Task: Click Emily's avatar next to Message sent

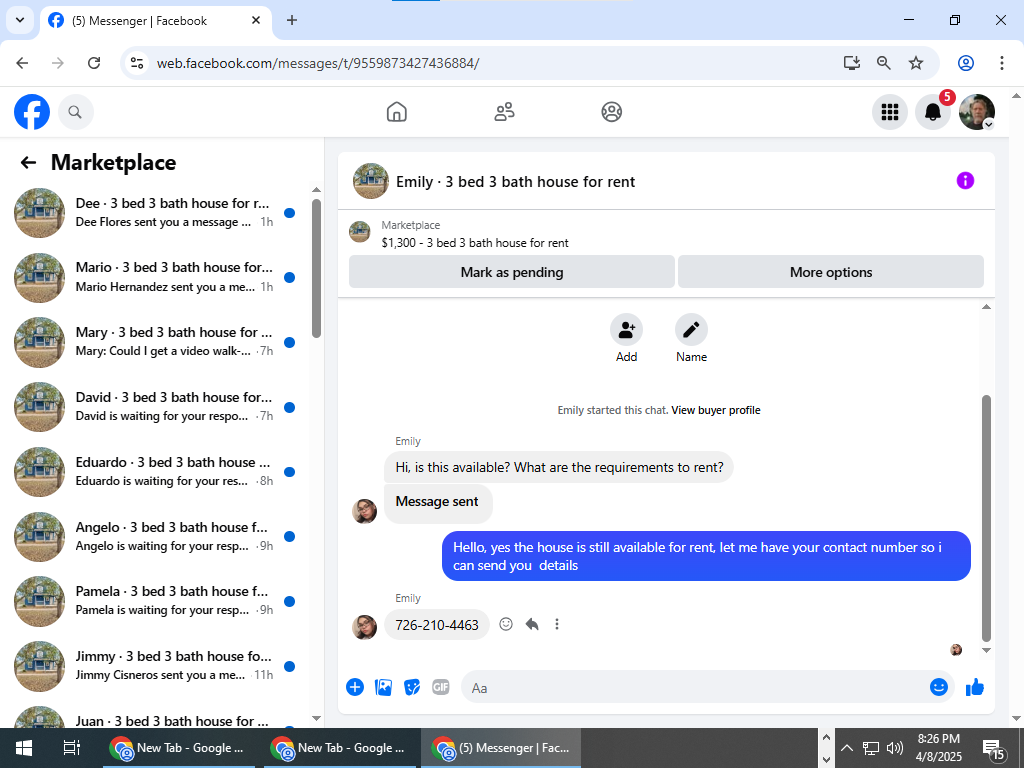Action: [364, 511]
